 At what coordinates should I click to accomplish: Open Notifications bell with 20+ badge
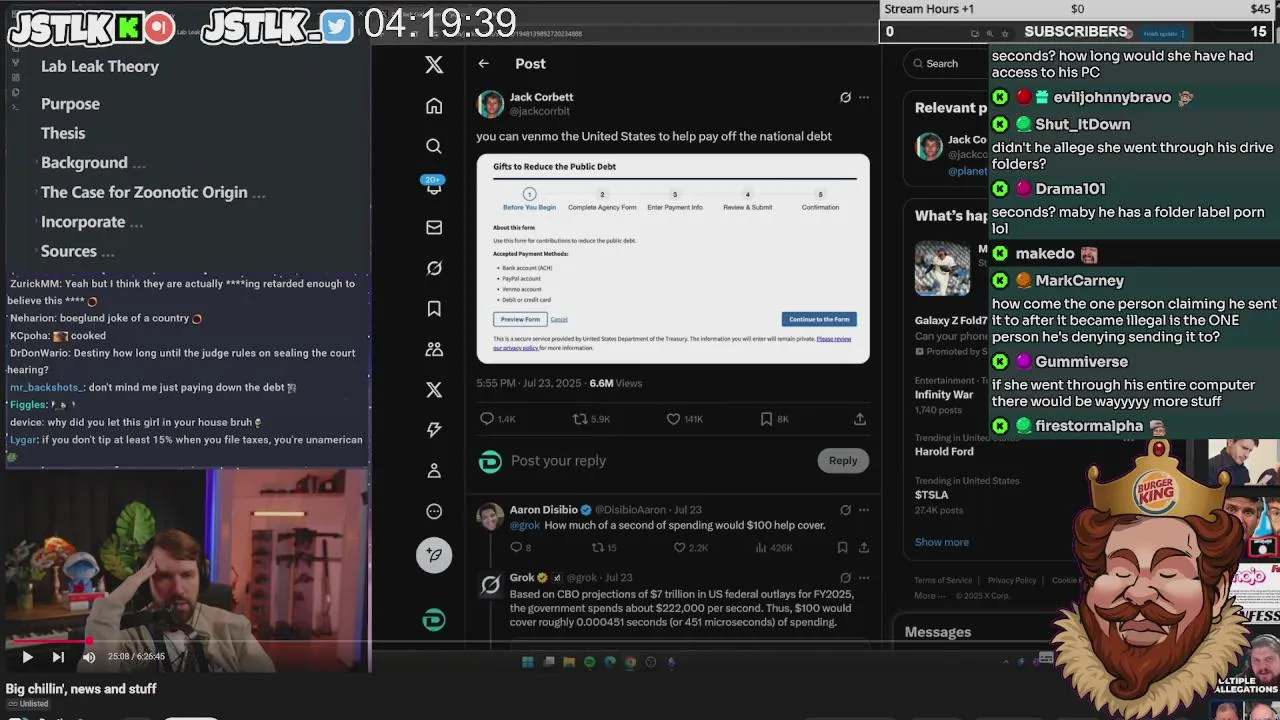(x=434, y=186)
